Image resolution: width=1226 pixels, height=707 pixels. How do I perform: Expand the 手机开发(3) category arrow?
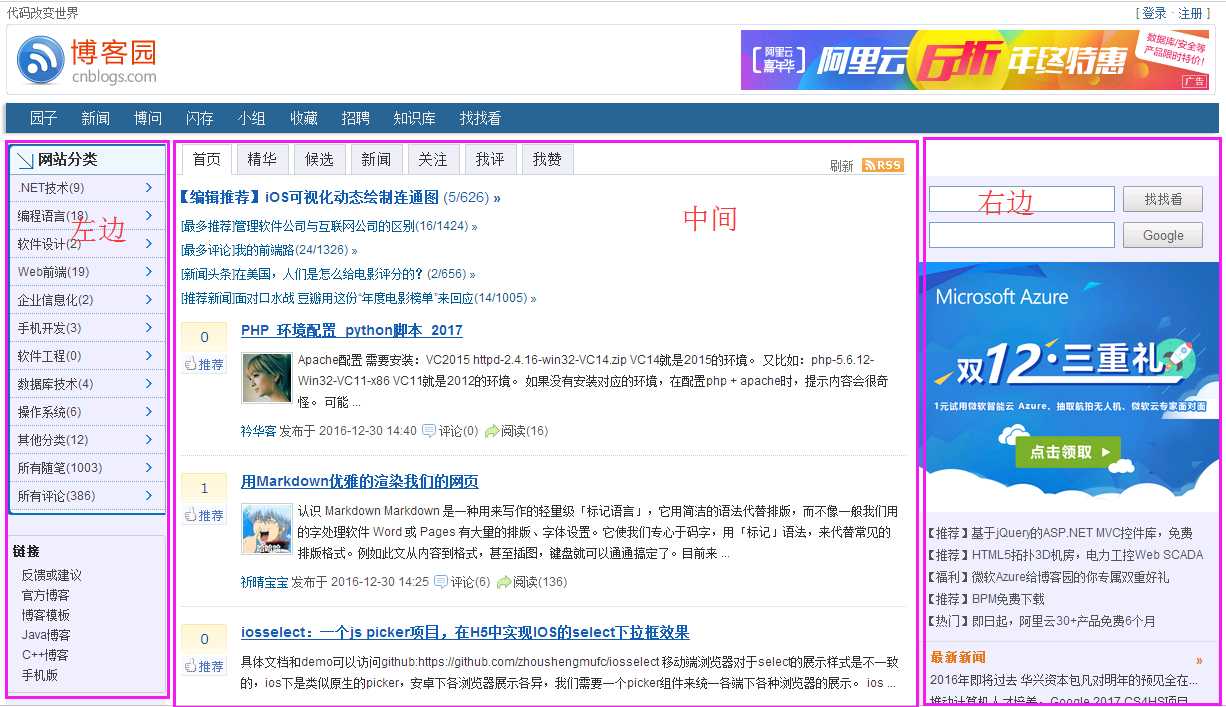148,327
